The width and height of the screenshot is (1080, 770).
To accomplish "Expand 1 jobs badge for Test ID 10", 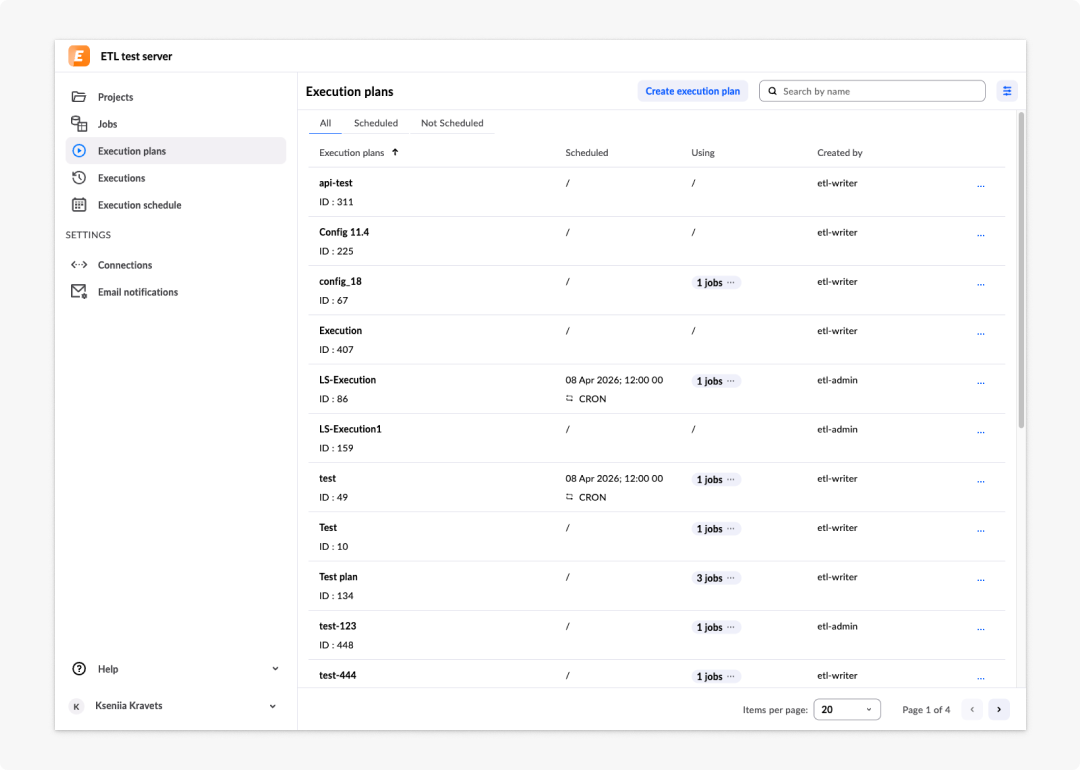I will [716, 529].
